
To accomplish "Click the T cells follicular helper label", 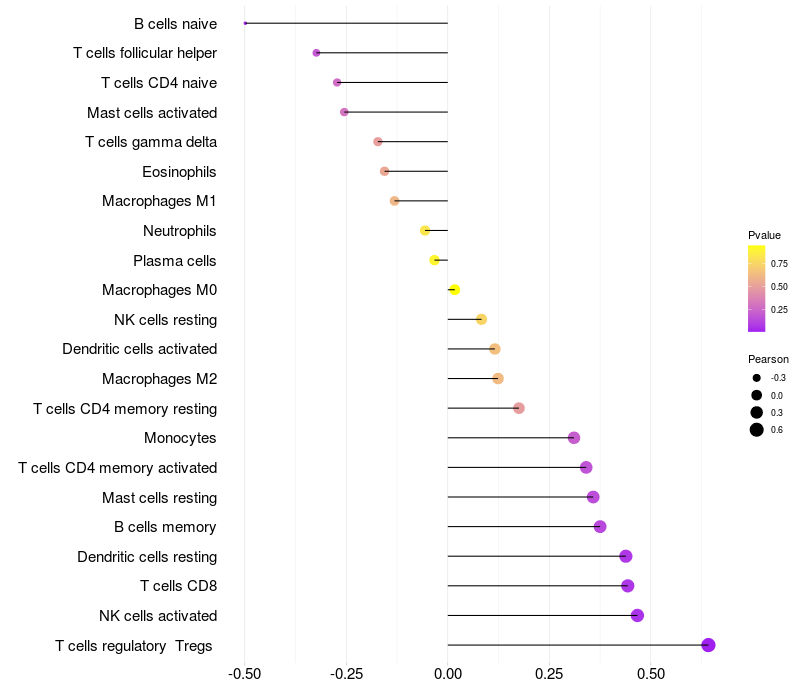I will [x=145, y=53].
